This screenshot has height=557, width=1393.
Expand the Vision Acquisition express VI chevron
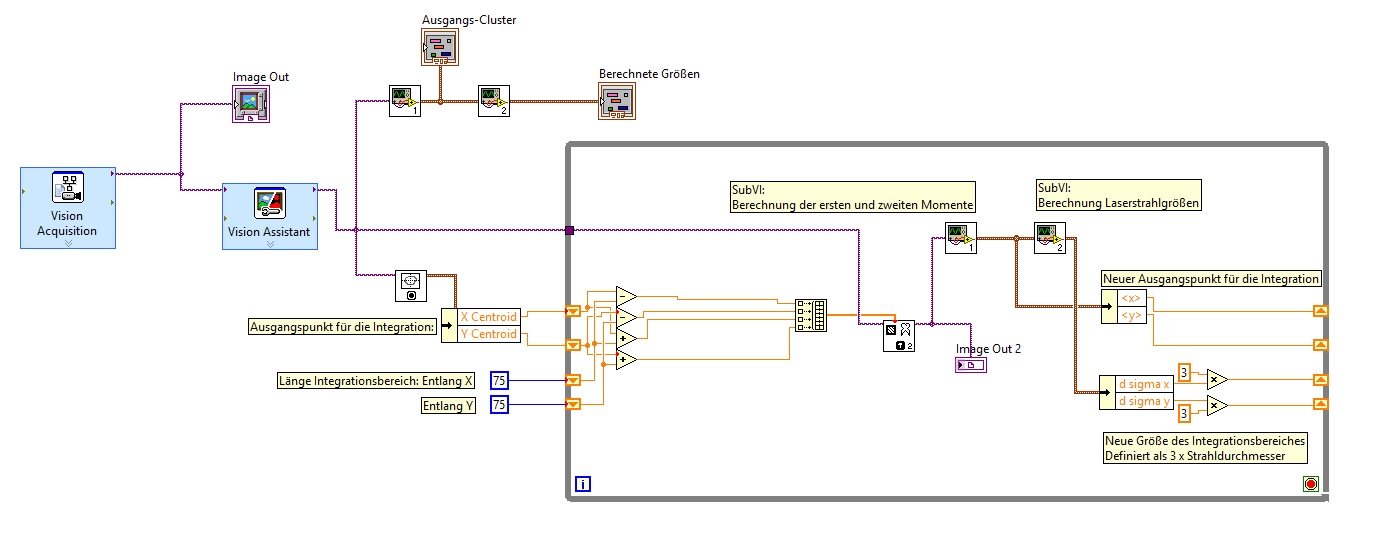click(x=68, y=243)
